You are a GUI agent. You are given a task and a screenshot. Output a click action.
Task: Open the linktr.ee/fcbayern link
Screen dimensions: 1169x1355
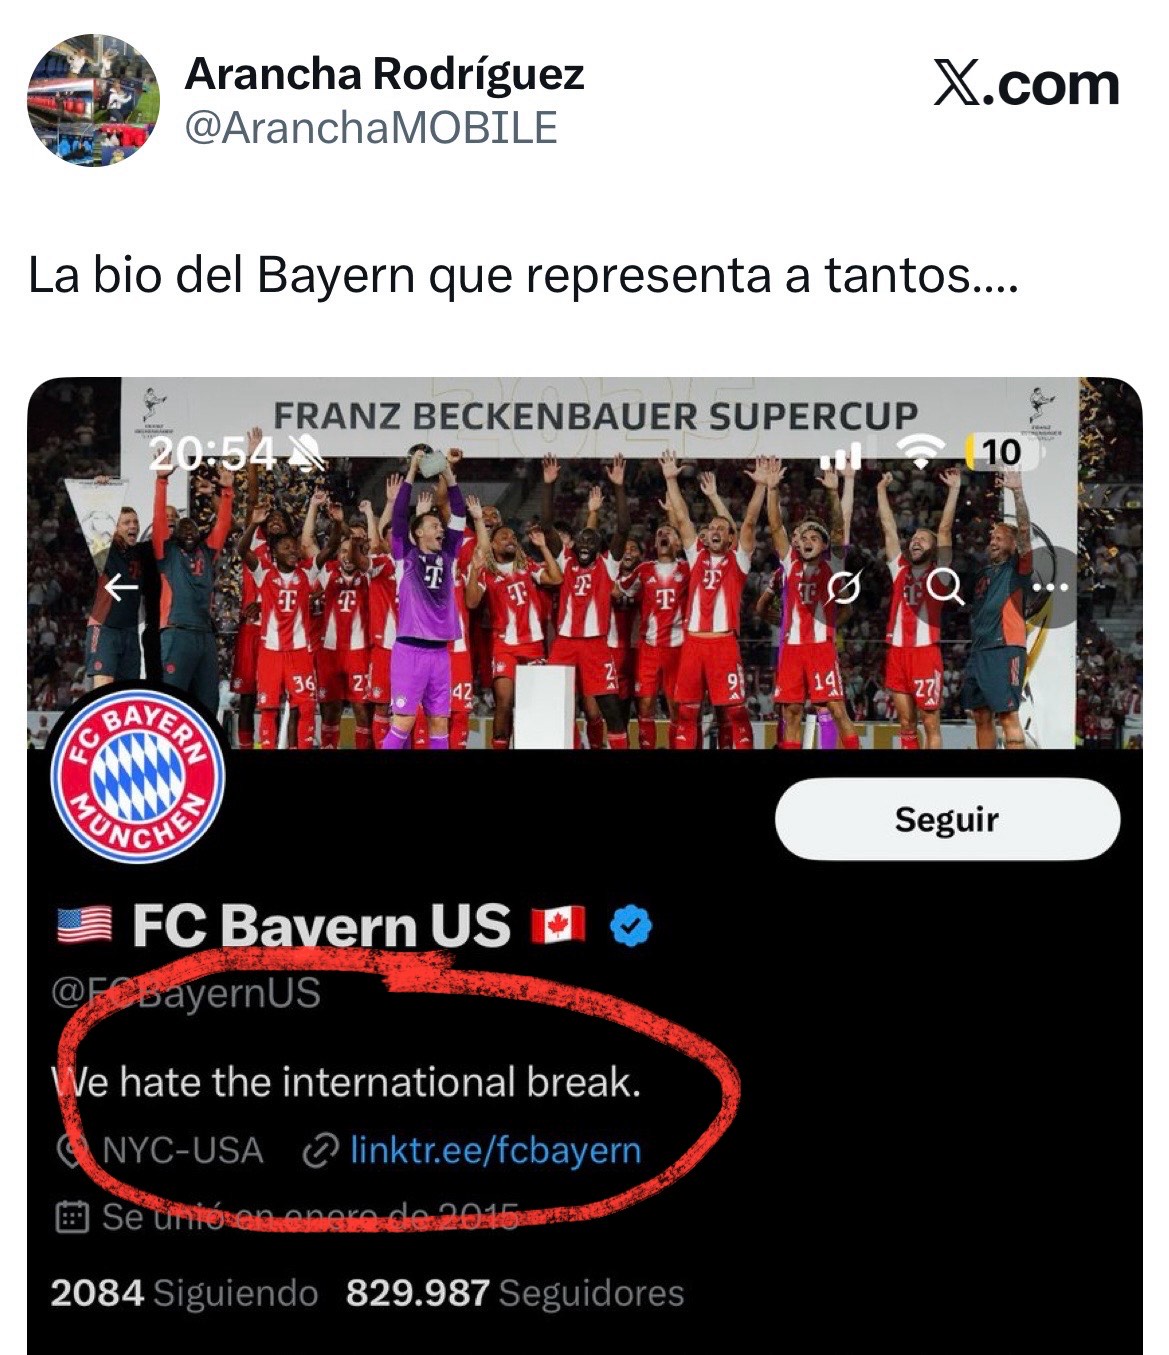[x=495, y=1150]
